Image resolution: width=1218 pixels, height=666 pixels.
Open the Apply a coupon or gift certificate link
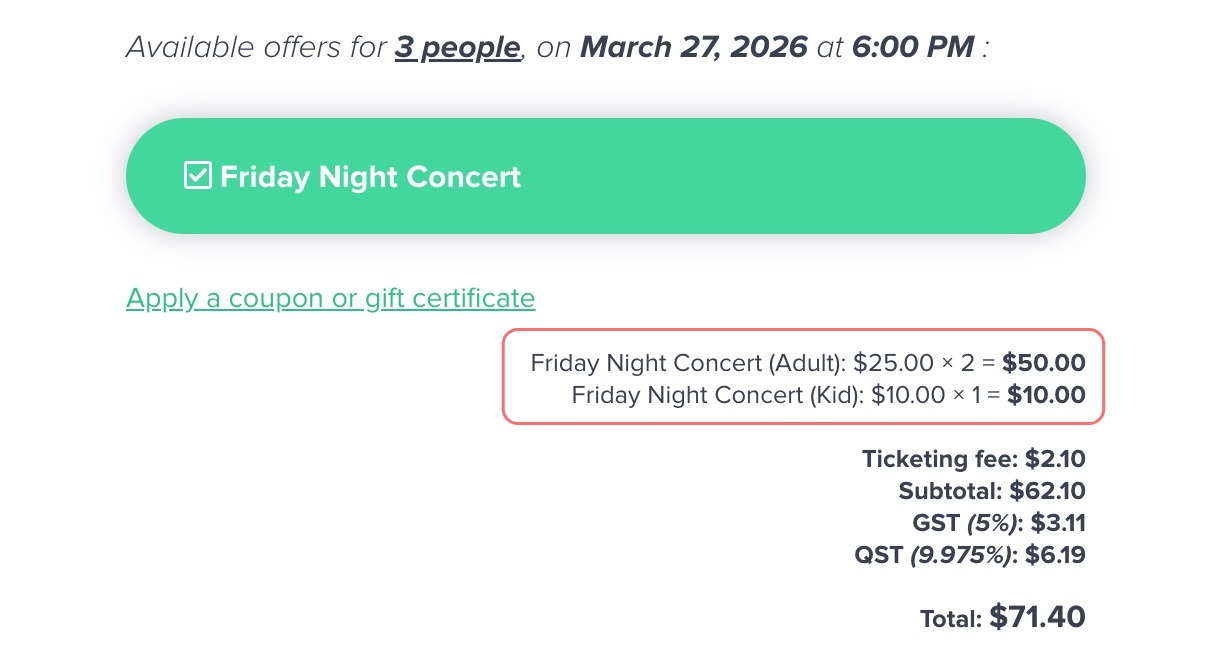(x=330, y=298)
